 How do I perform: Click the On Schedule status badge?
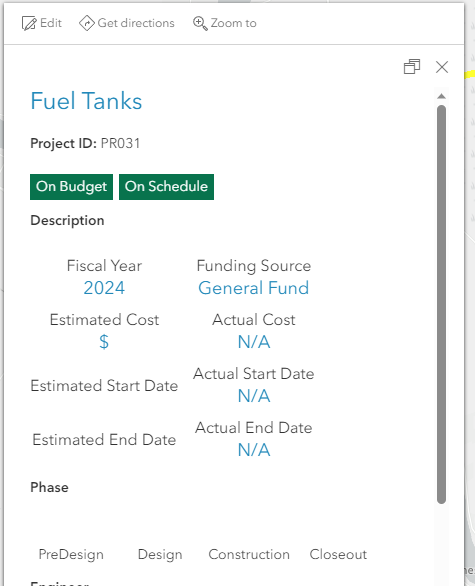point(166,186)
